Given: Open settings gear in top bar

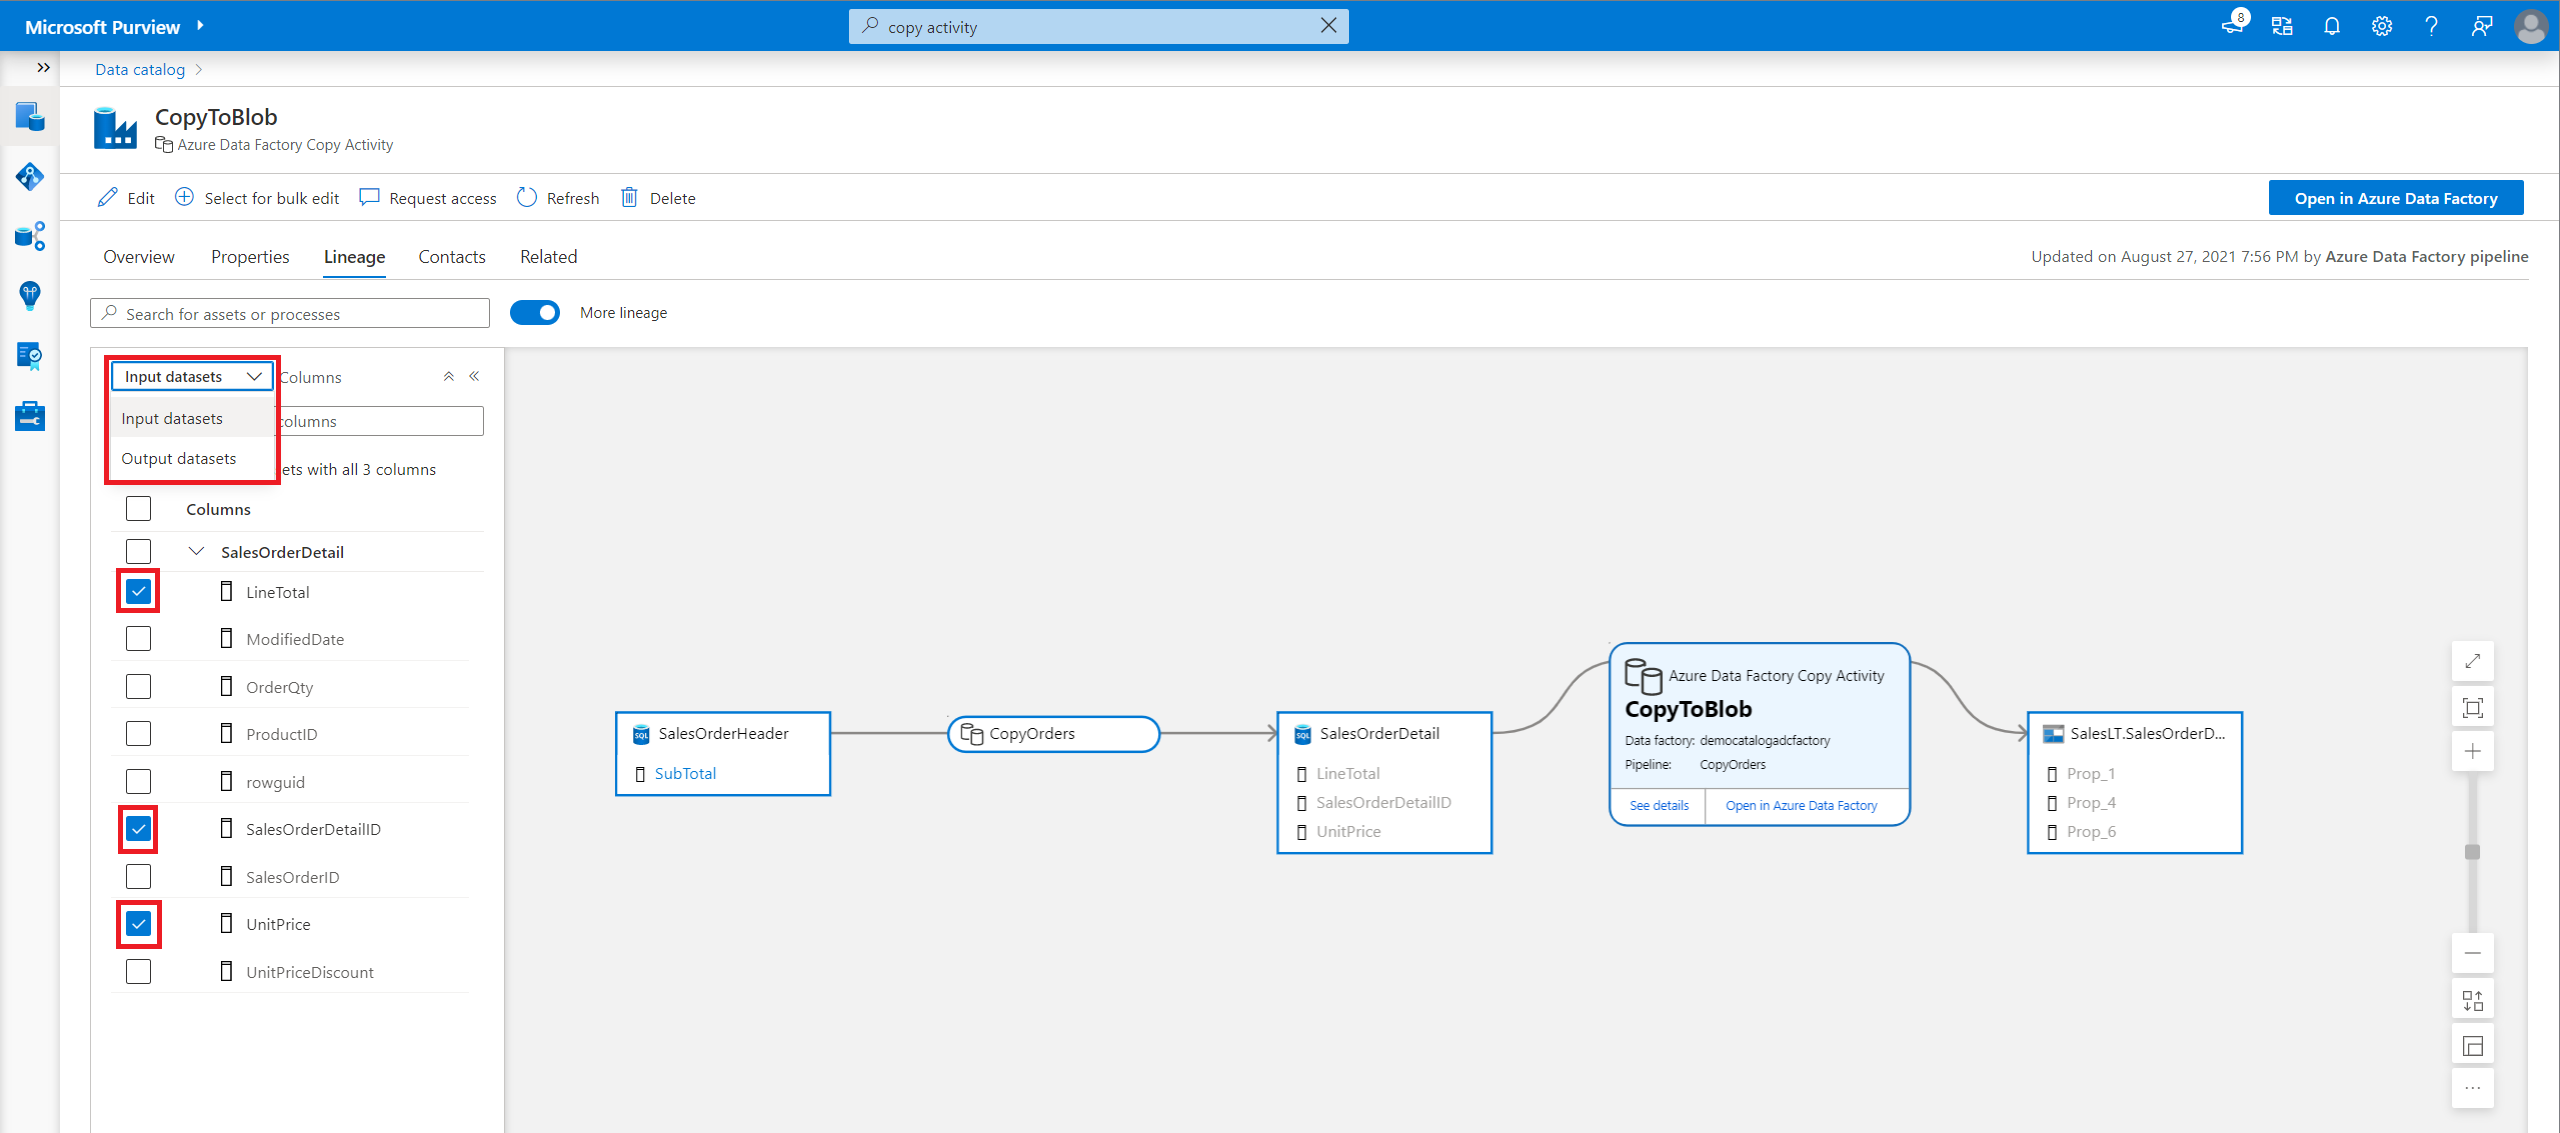Looking at the screenshot, I should (2381, 26).
